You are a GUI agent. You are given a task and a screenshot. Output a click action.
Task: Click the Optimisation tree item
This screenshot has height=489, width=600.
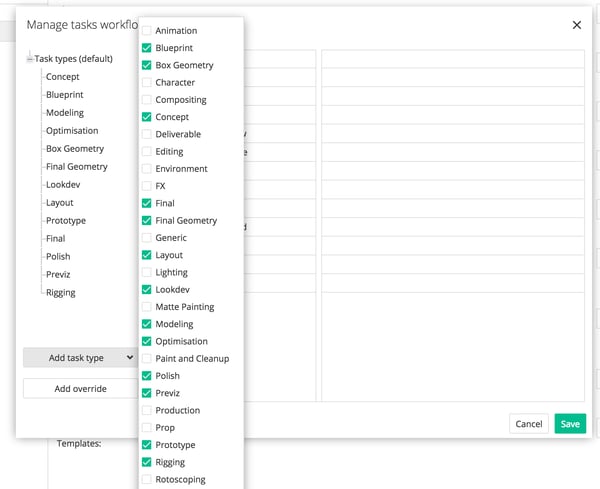(72, 131)
